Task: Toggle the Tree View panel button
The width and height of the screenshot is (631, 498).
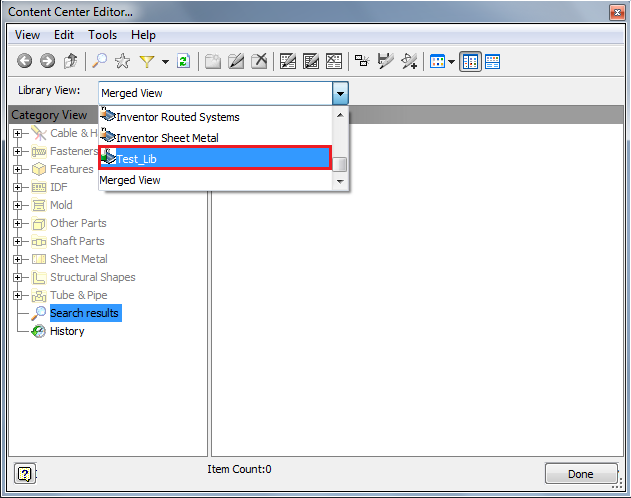Action: [x=470, y=62]
